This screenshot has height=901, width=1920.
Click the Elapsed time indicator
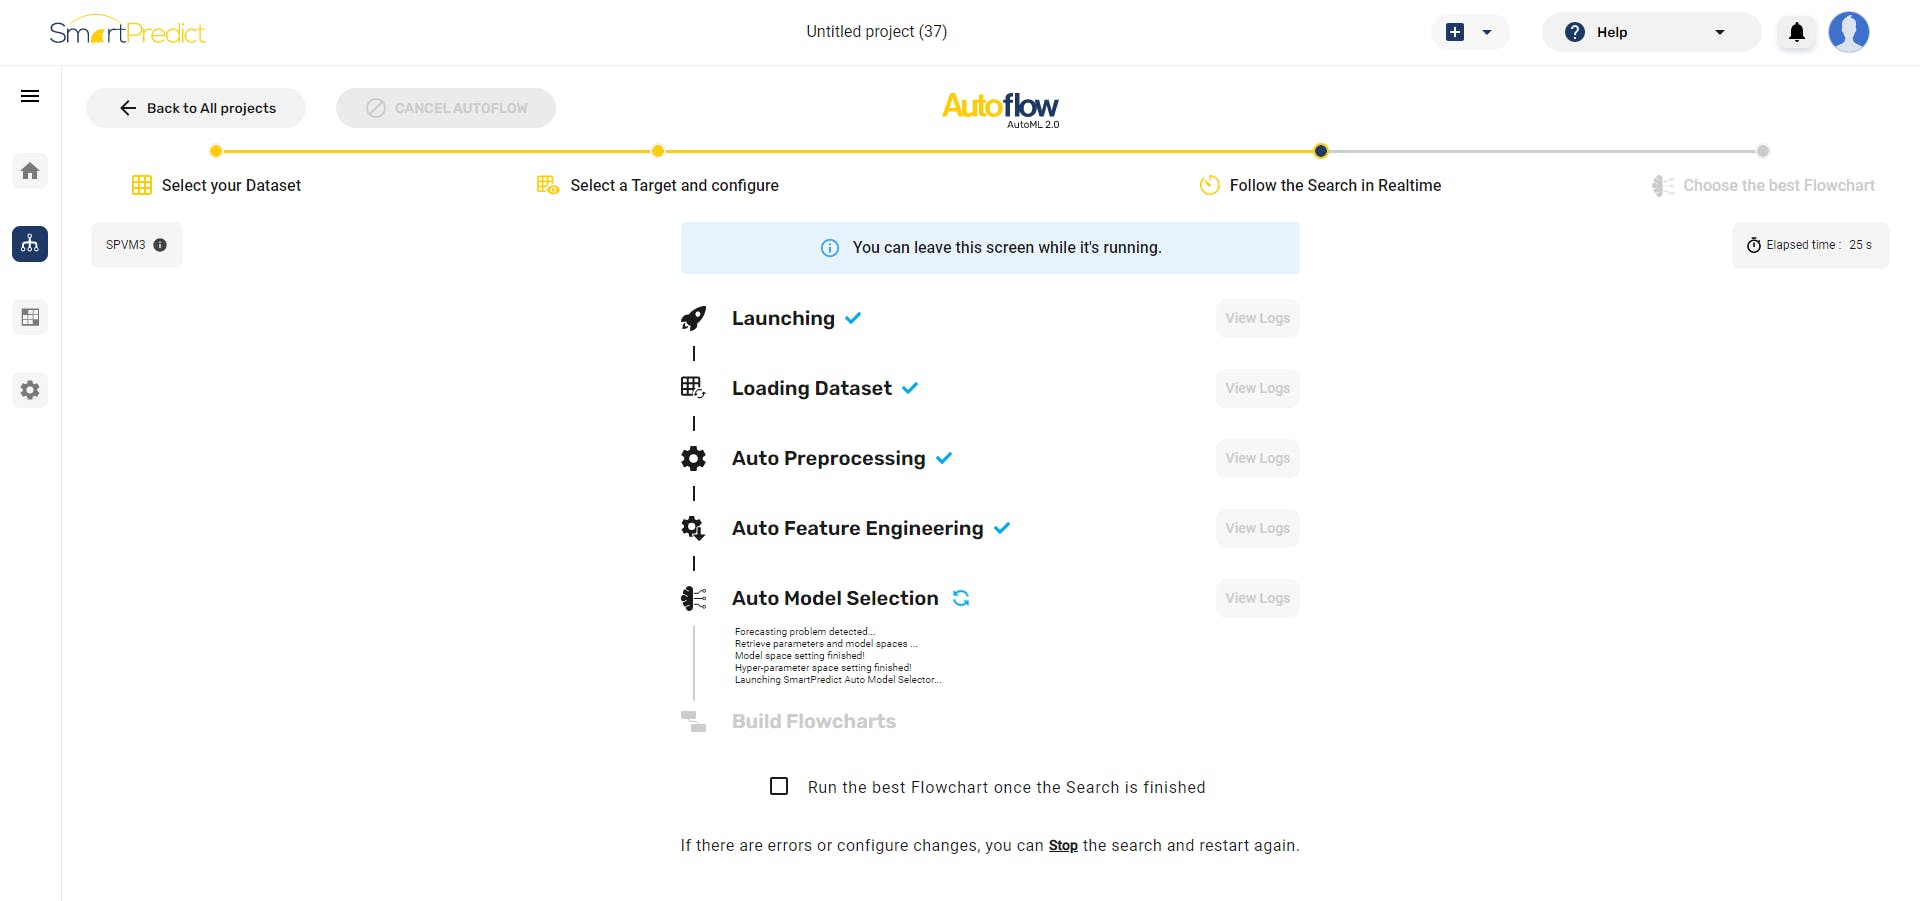coord(1811,245)
